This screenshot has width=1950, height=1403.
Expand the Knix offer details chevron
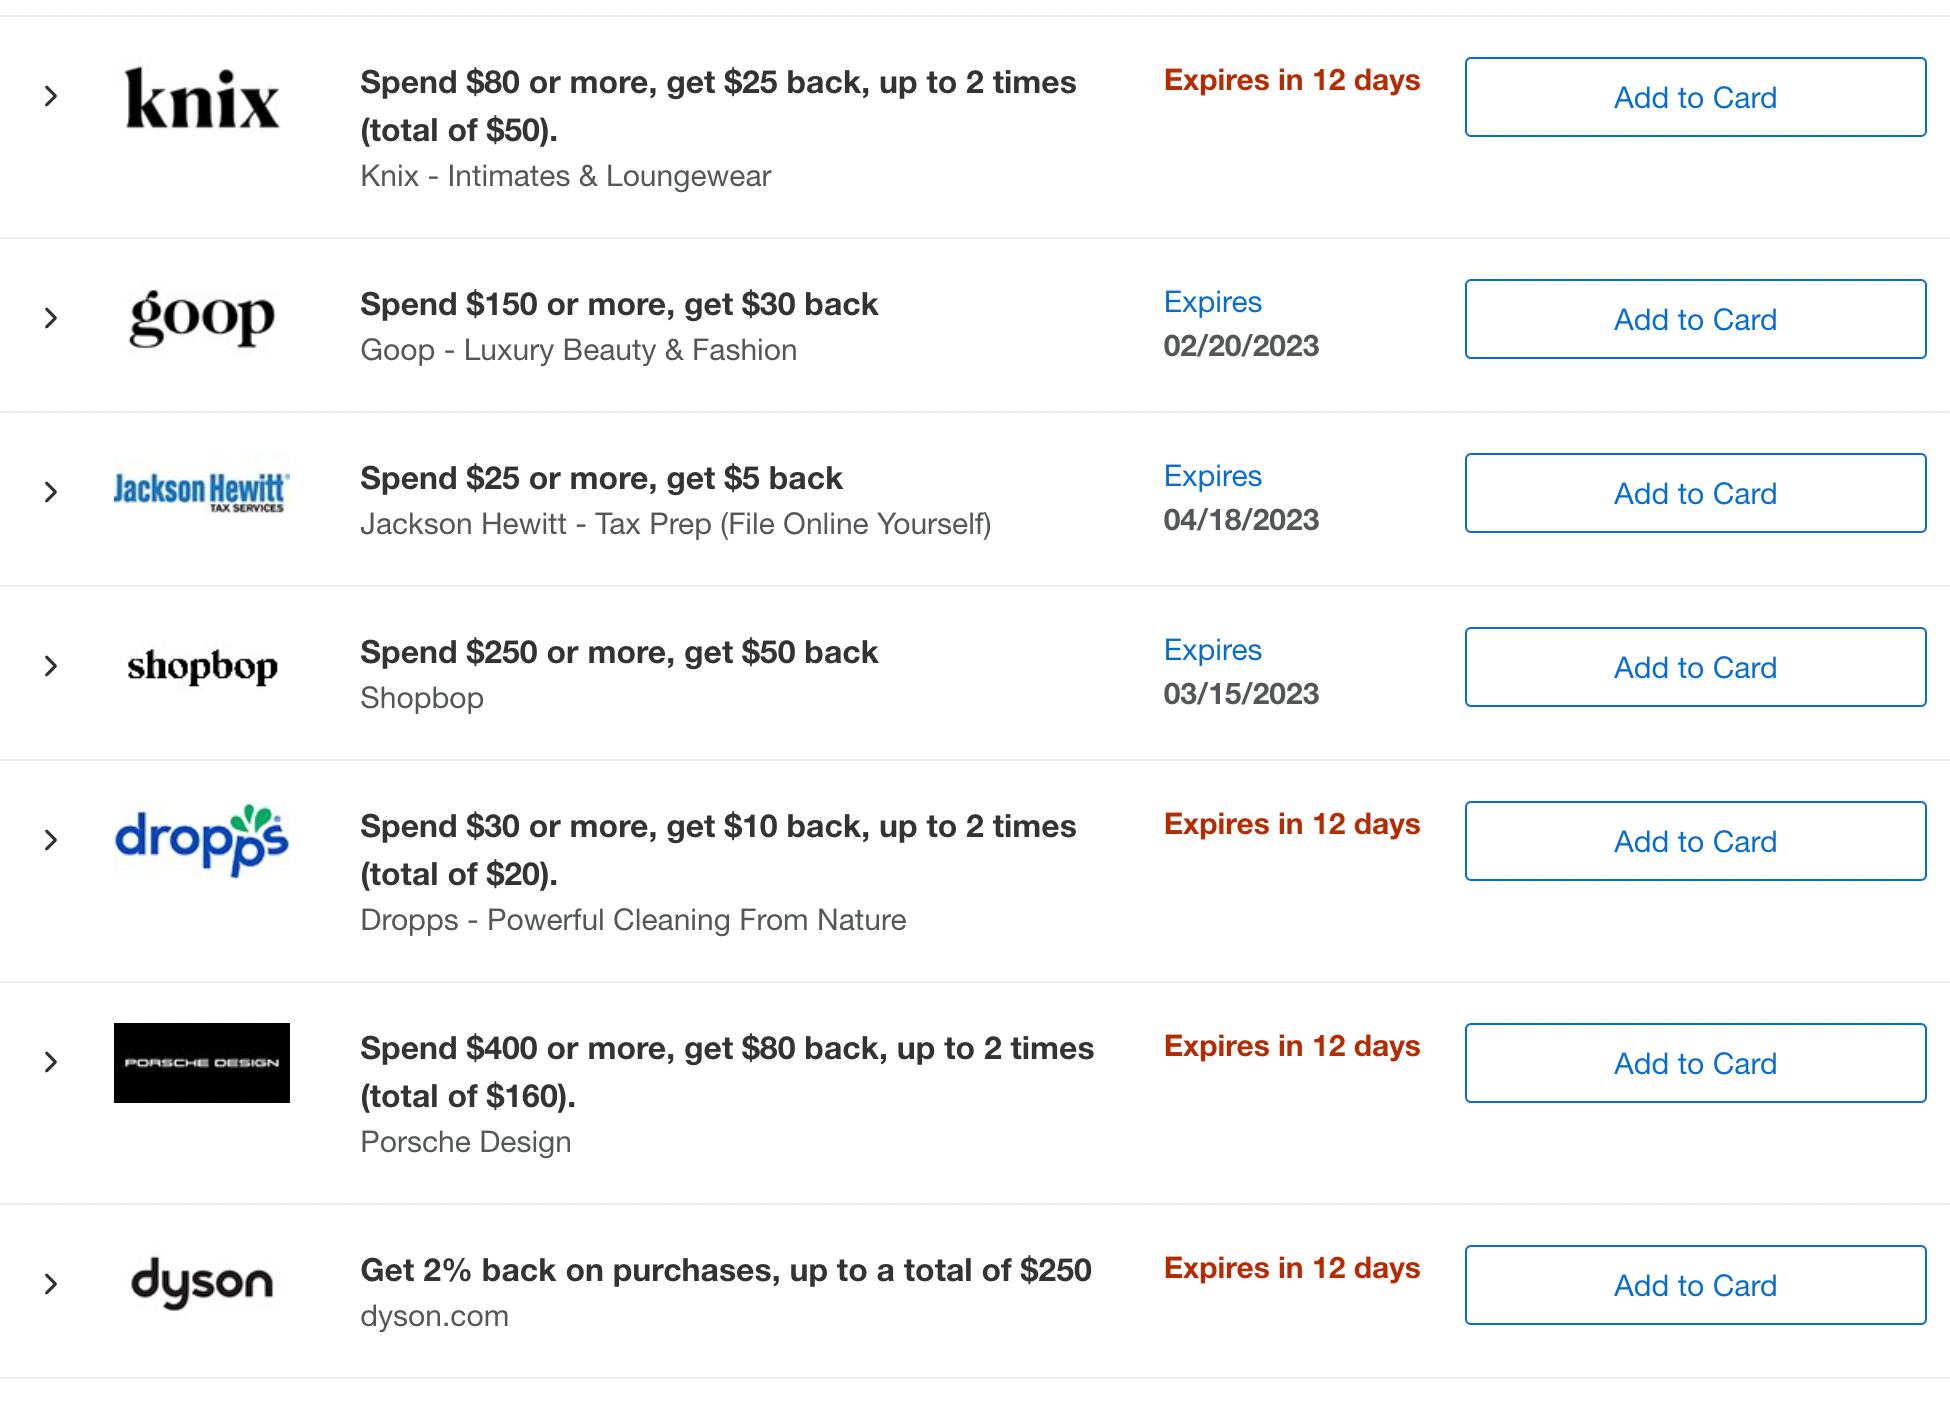coord(51,96)
